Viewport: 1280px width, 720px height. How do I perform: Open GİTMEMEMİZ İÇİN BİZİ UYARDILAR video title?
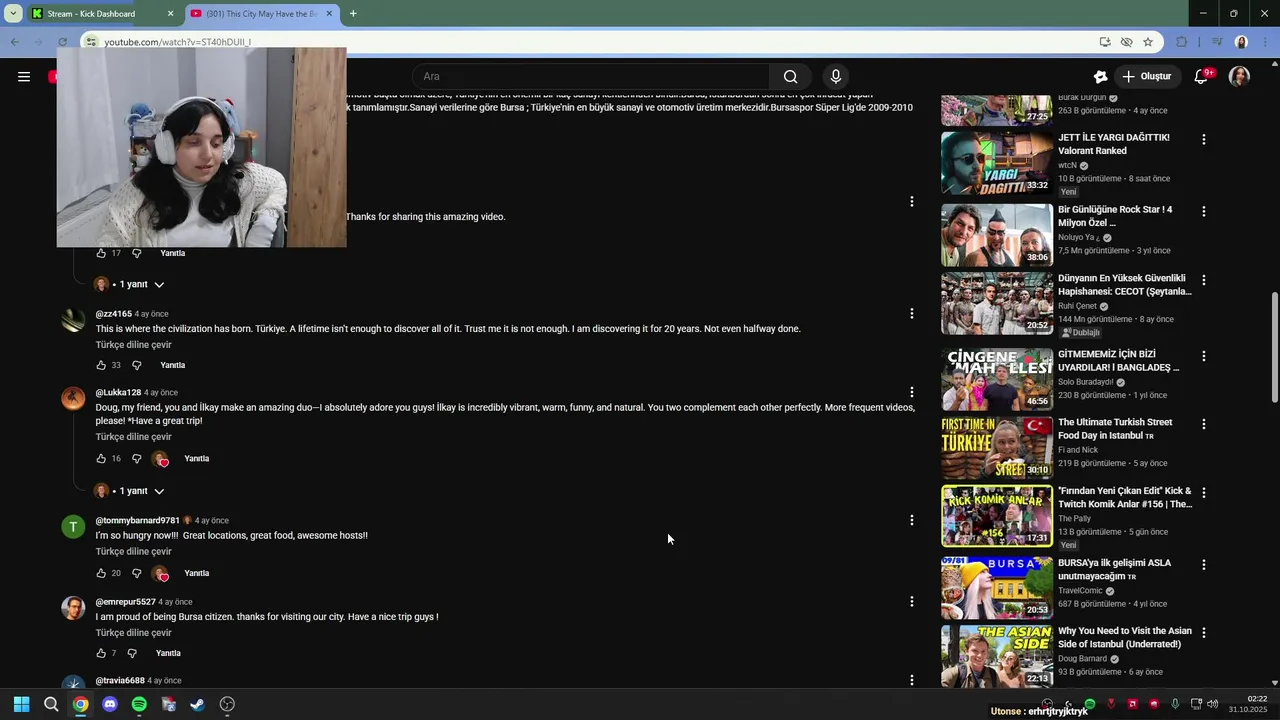point(1119,361)
